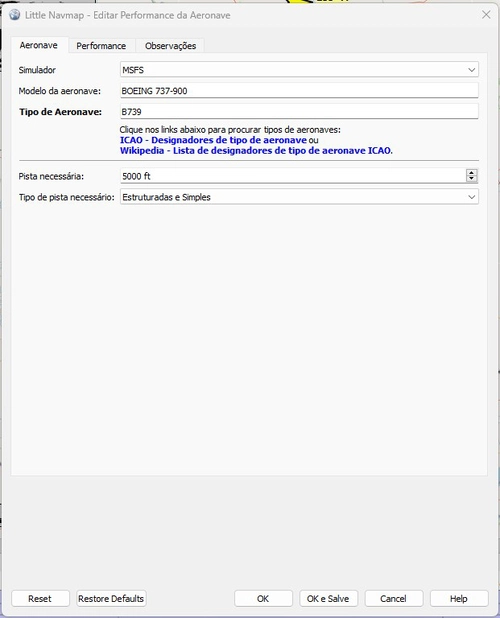The image size is (500, 618).
Task: Click inside the Pista necessária 5000 ft field
Action: tap(292, 176)
